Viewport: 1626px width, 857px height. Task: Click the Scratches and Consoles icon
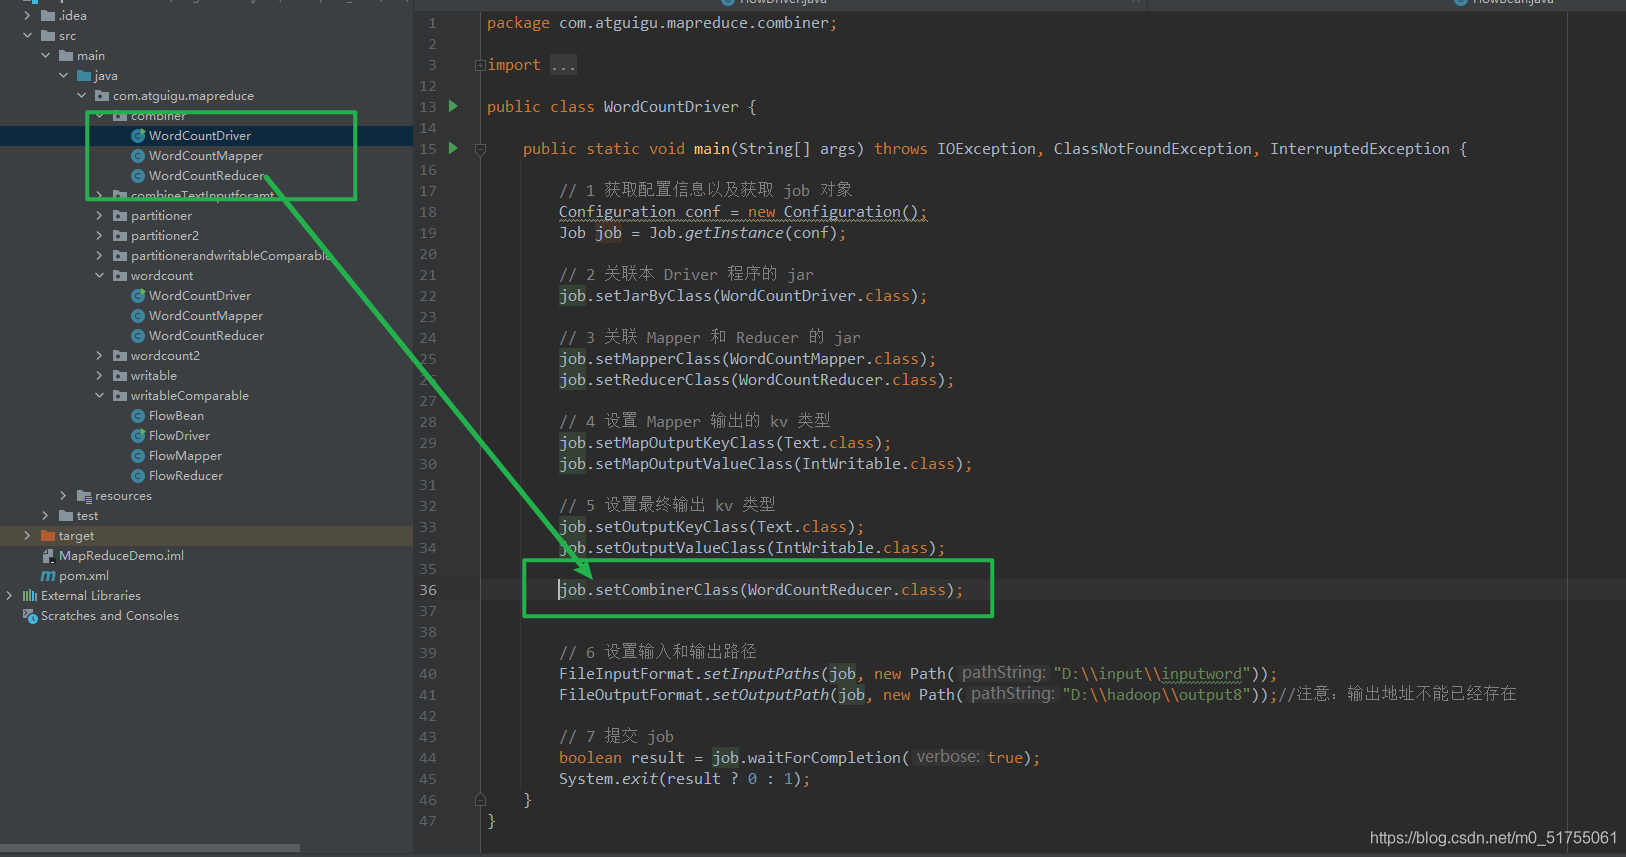30,616
